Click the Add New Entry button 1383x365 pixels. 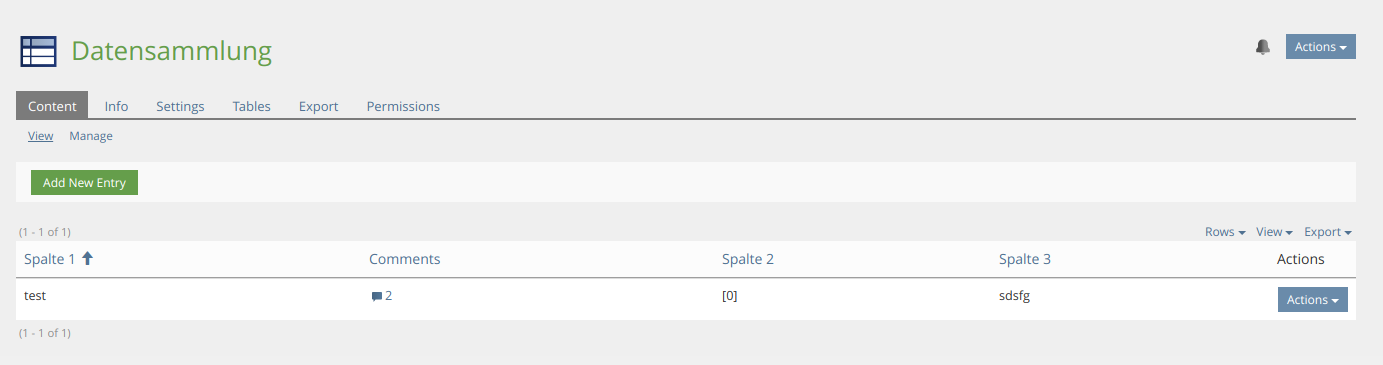[x=84, y=183]
